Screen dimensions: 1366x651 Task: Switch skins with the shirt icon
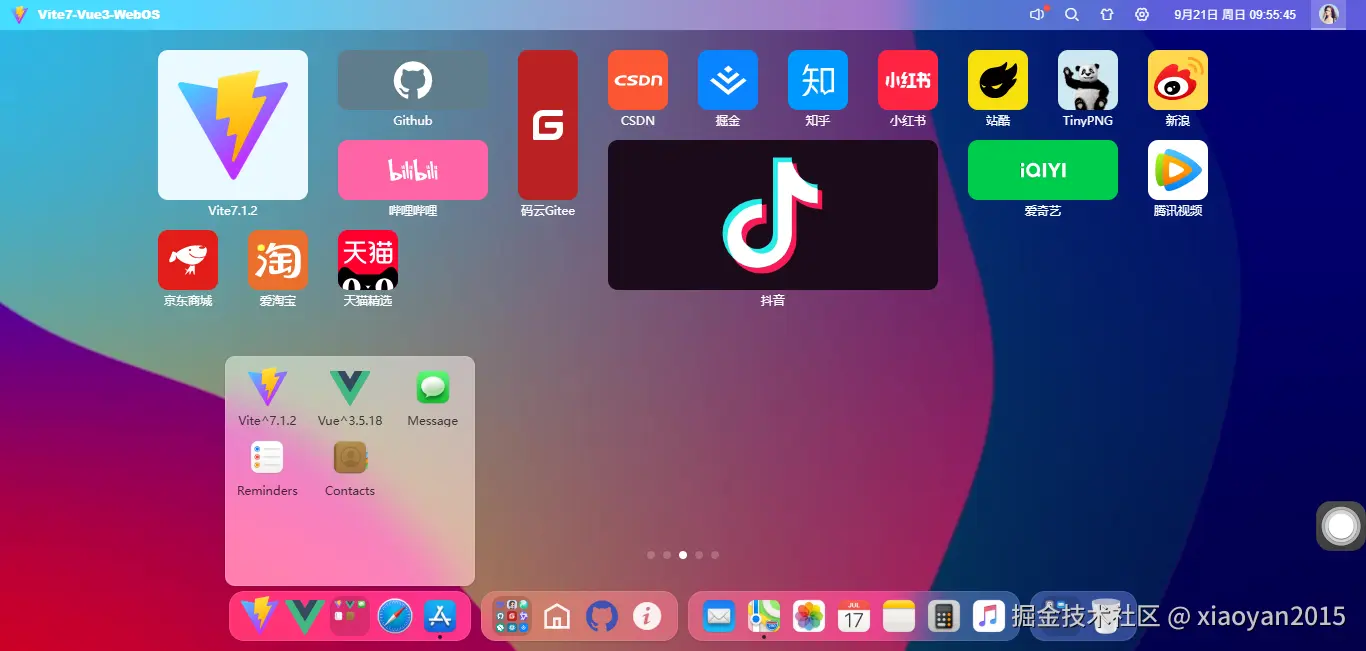click(1107, 14)
